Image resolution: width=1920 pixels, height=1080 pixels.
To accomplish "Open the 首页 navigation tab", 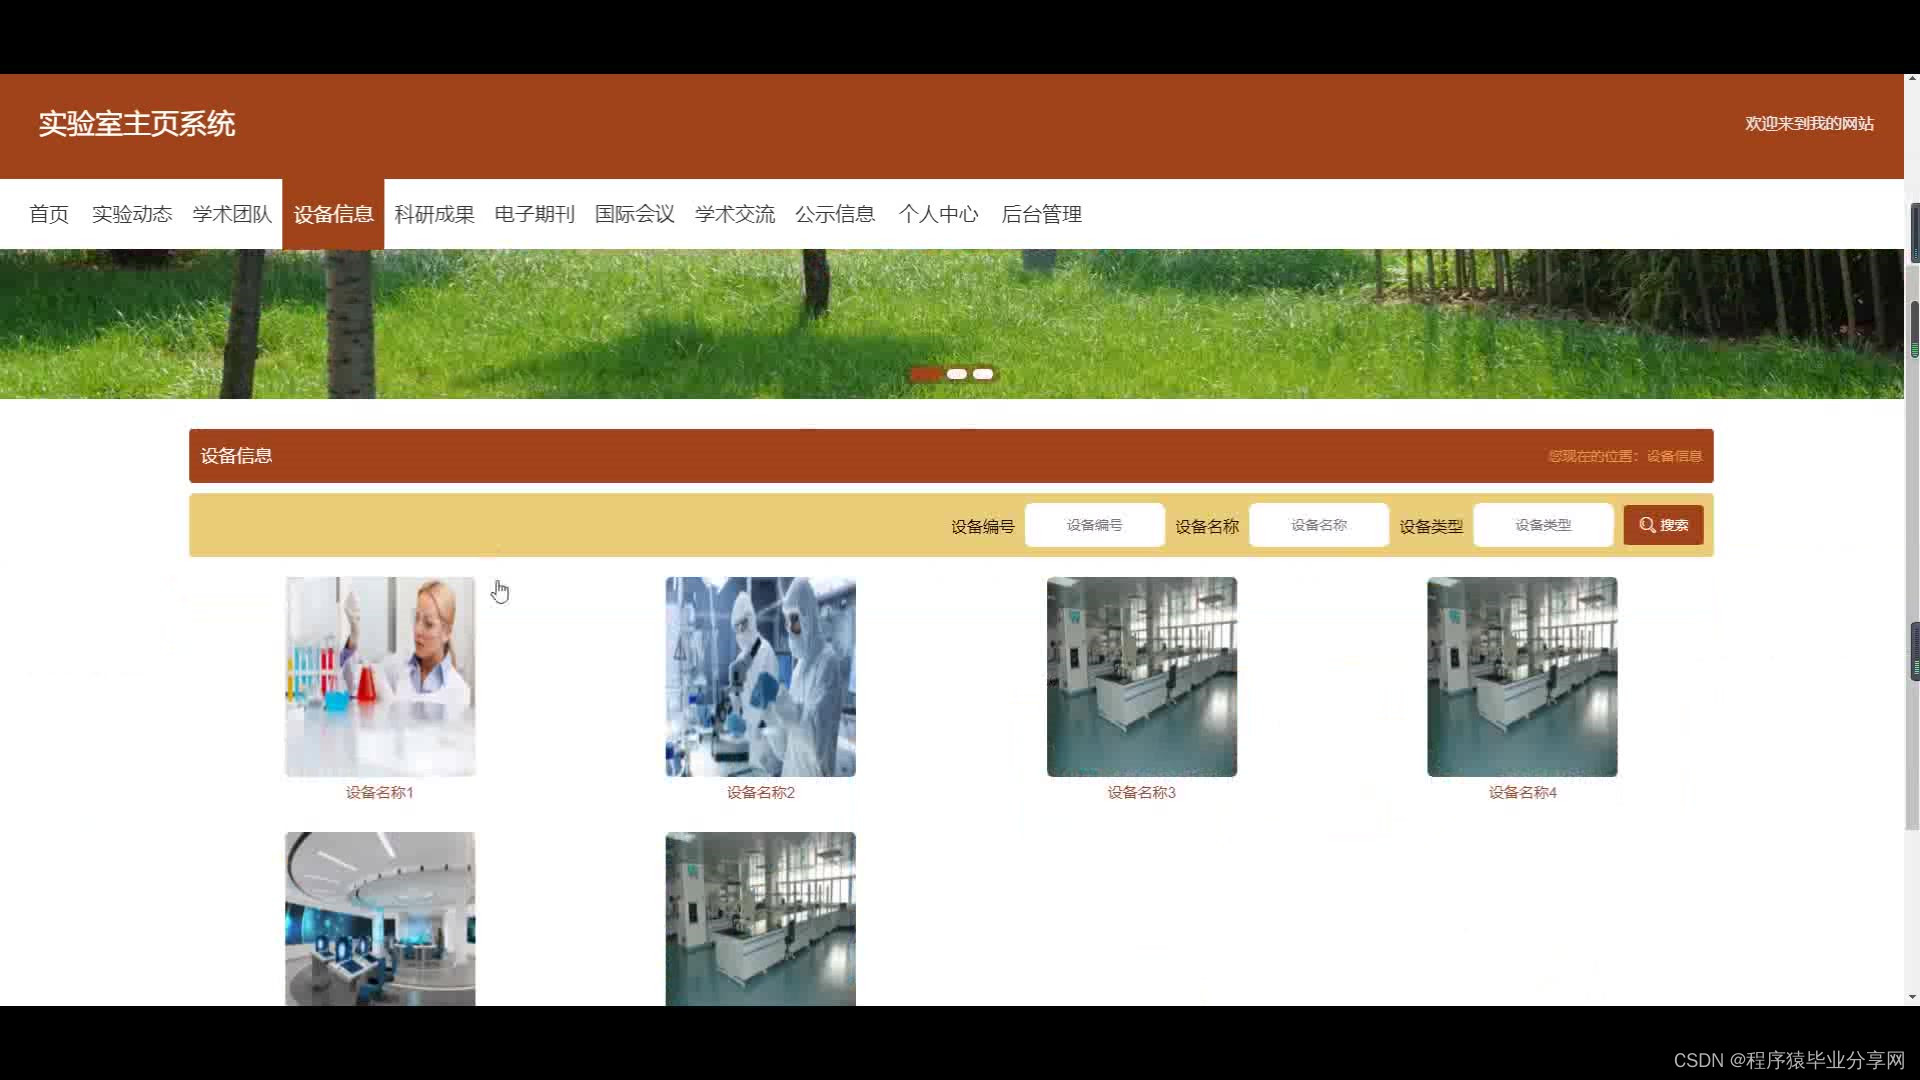I will coord(49,214).
